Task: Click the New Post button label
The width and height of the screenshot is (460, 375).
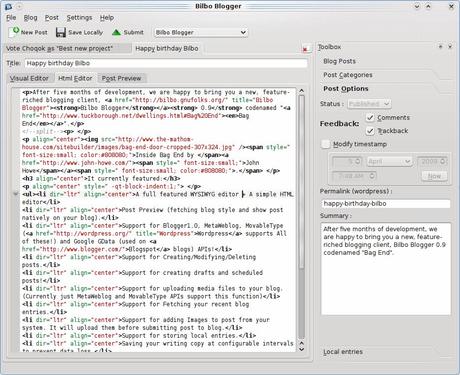Action: click(34, 32)
